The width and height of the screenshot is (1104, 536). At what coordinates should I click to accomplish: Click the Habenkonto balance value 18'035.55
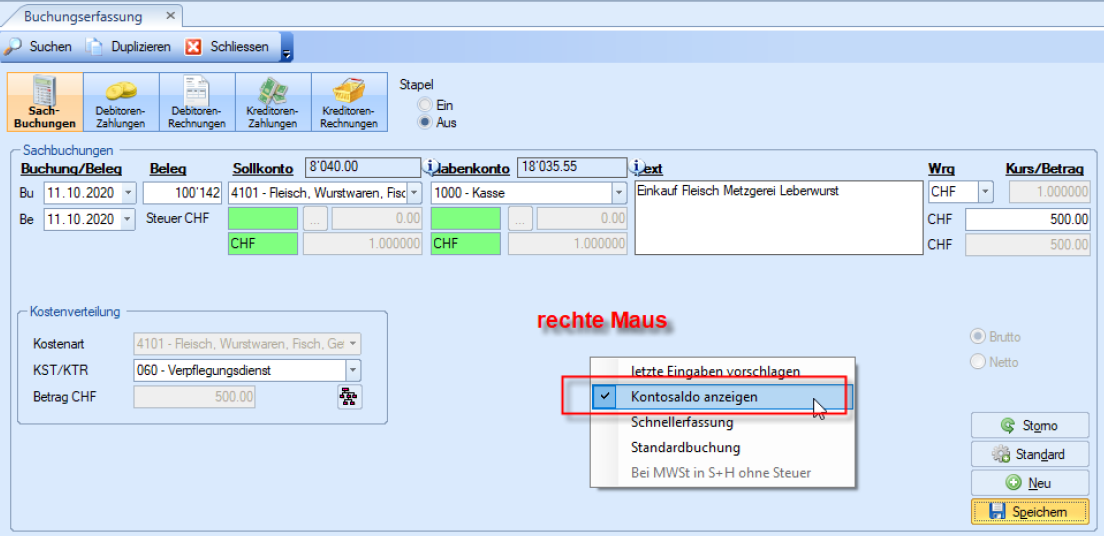point(571,167)
